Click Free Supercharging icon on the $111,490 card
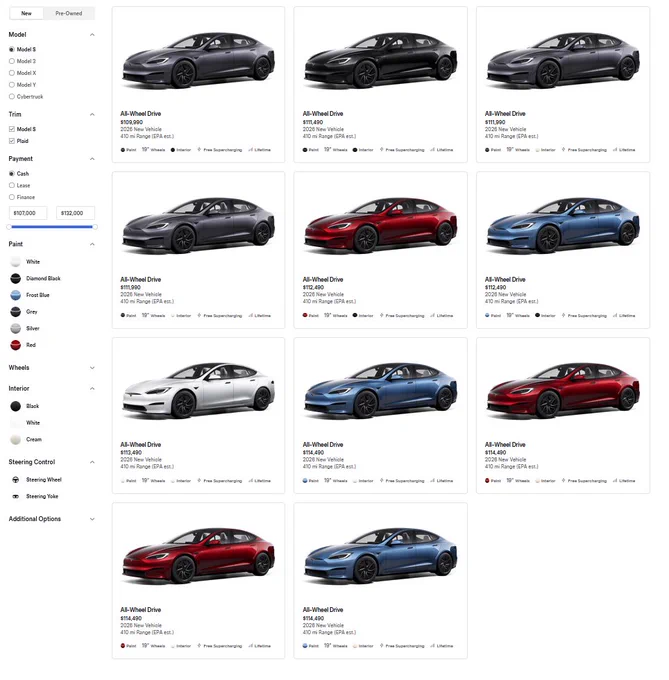The width and height of the screenshot is (669, 680). tap(382, 150)
